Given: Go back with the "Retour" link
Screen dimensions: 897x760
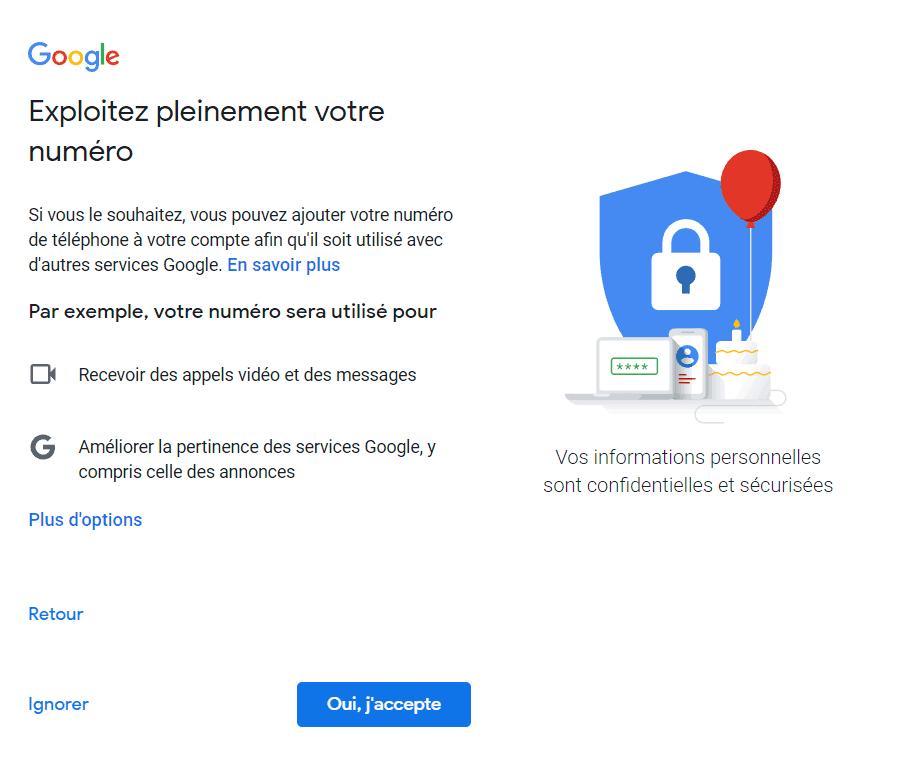Looking at the screenshot, I should (56, 614).
